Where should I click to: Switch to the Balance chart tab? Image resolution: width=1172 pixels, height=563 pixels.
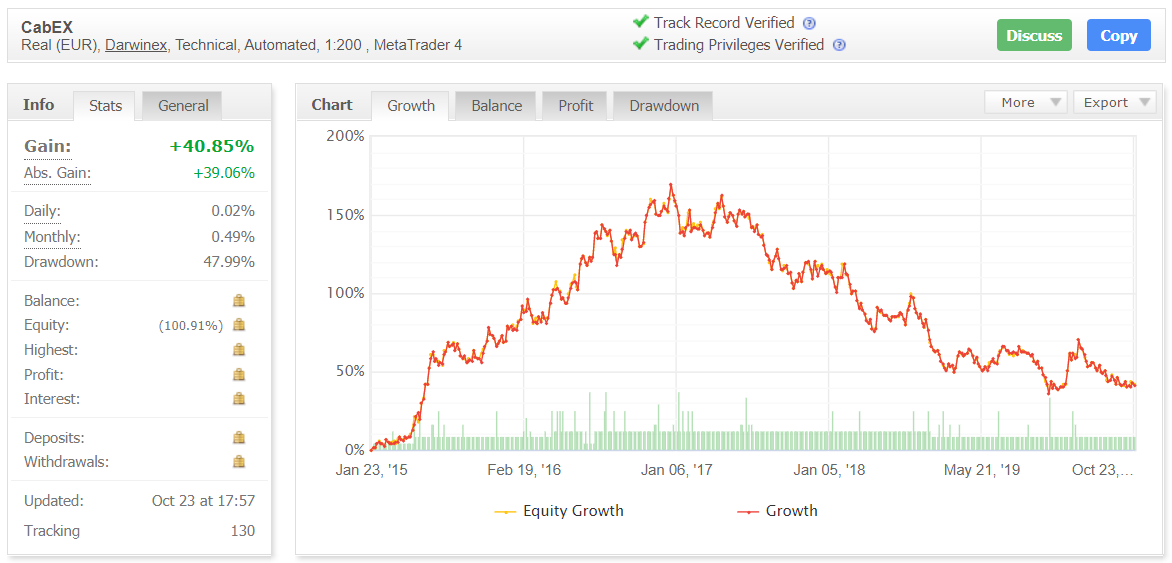497,106
